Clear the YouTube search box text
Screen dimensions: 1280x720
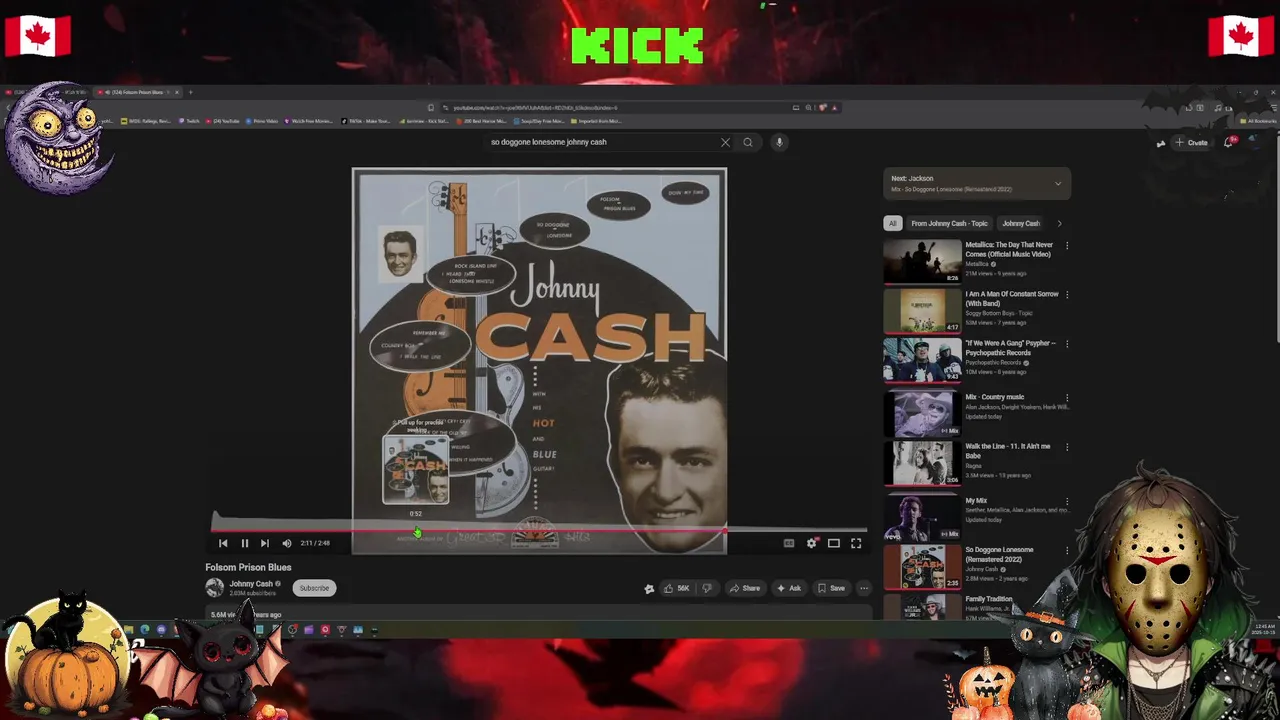[725, 142]
